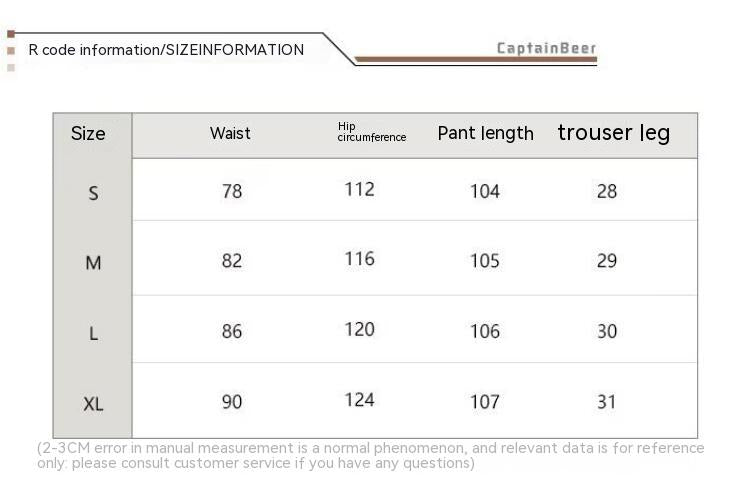Select hip circumference value 116
Image resolution: width=738 pixels, height=493 pixels.
click(359, 259)
